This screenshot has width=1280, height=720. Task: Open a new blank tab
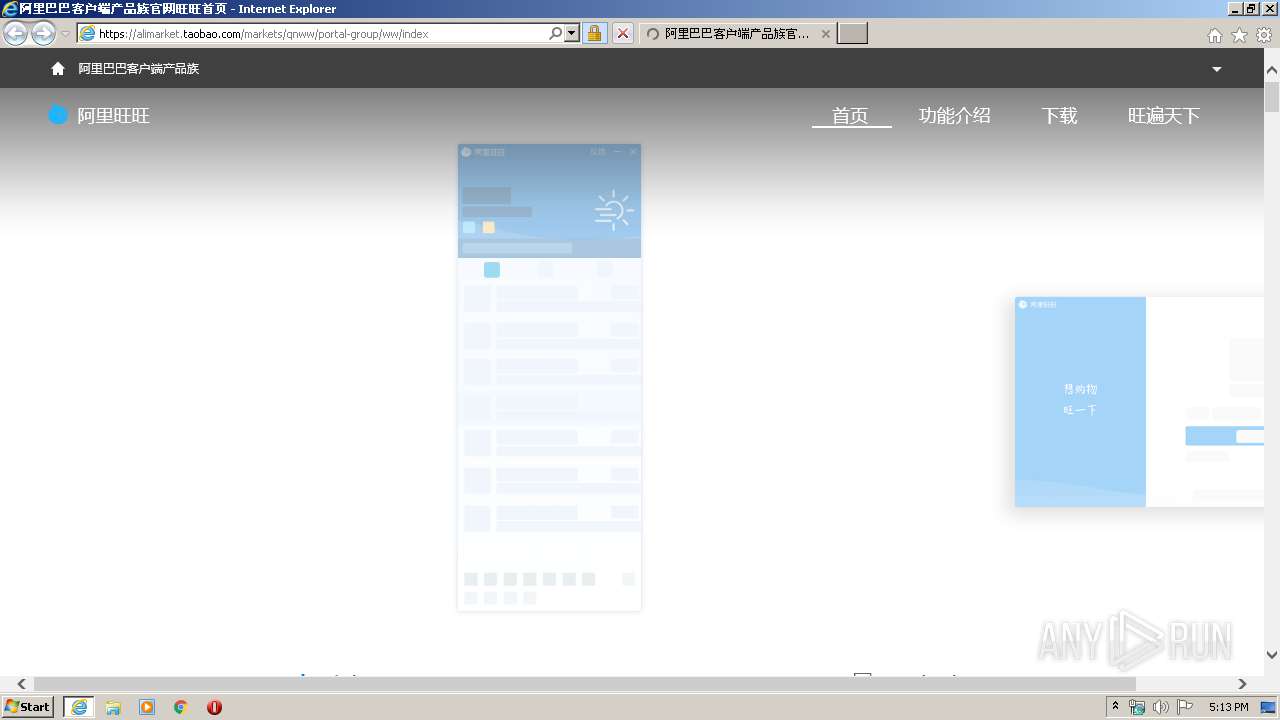click(852, 33)
